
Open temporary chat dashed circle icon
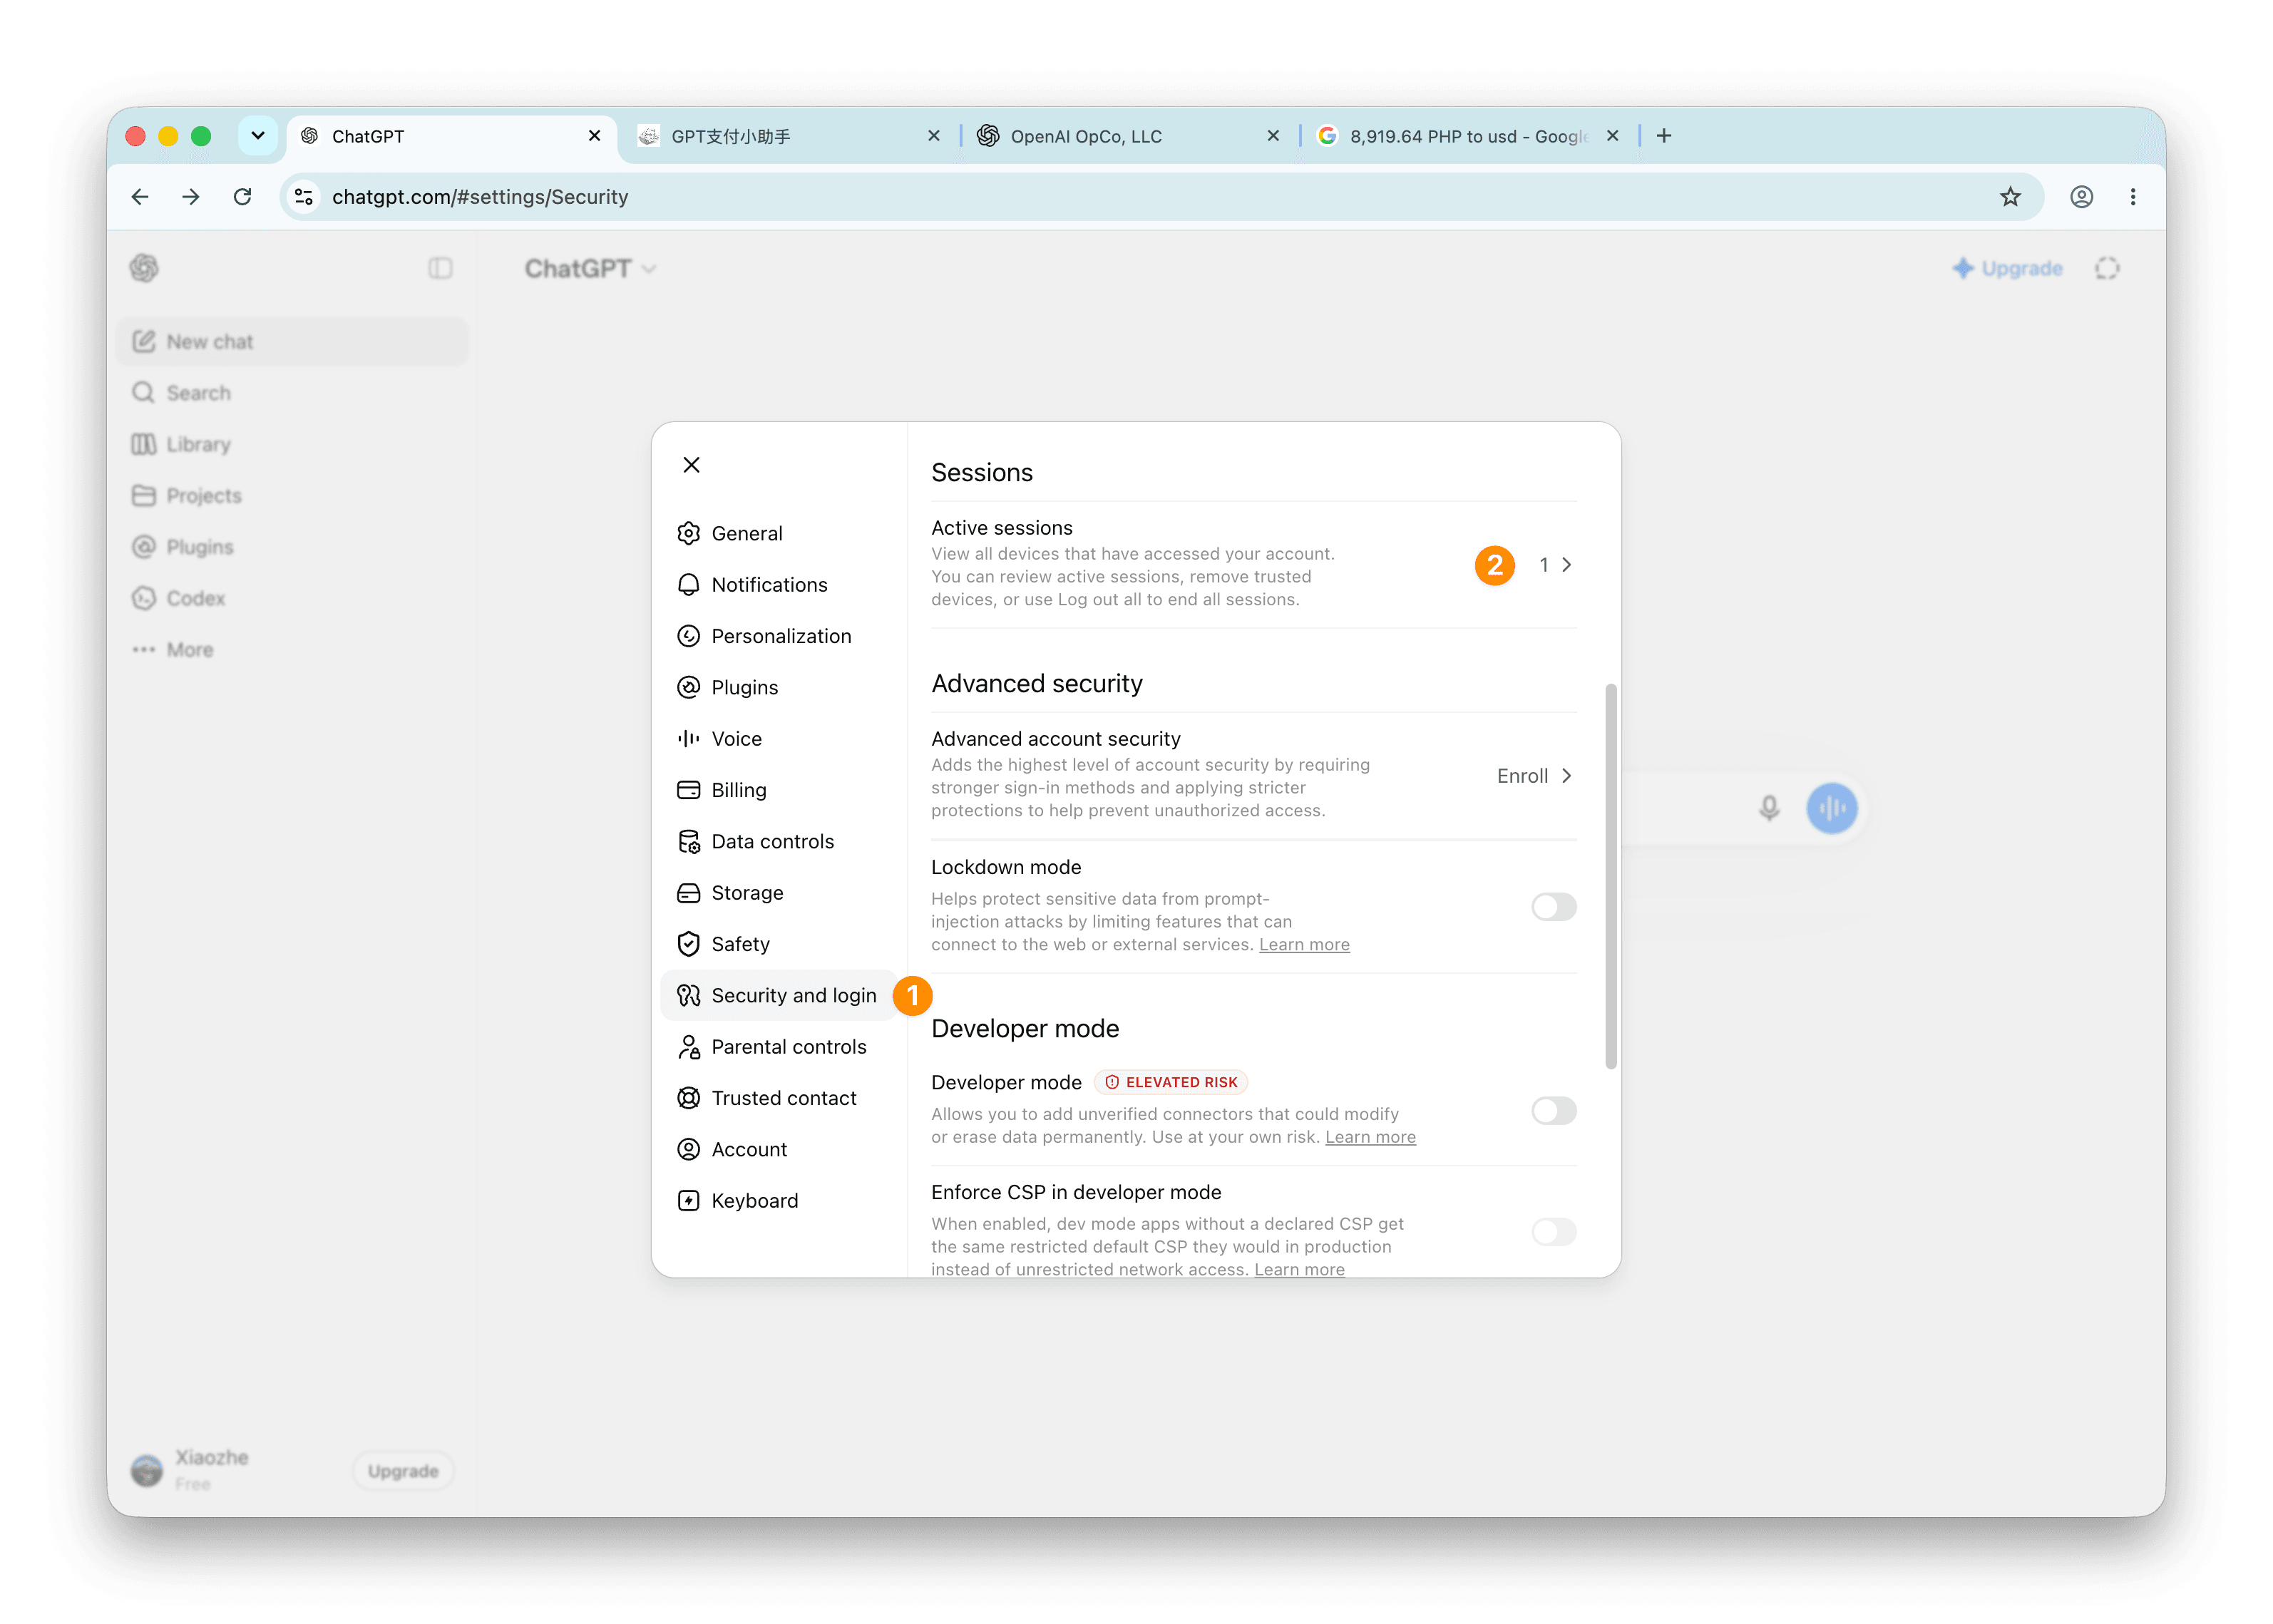(2106, 268)
